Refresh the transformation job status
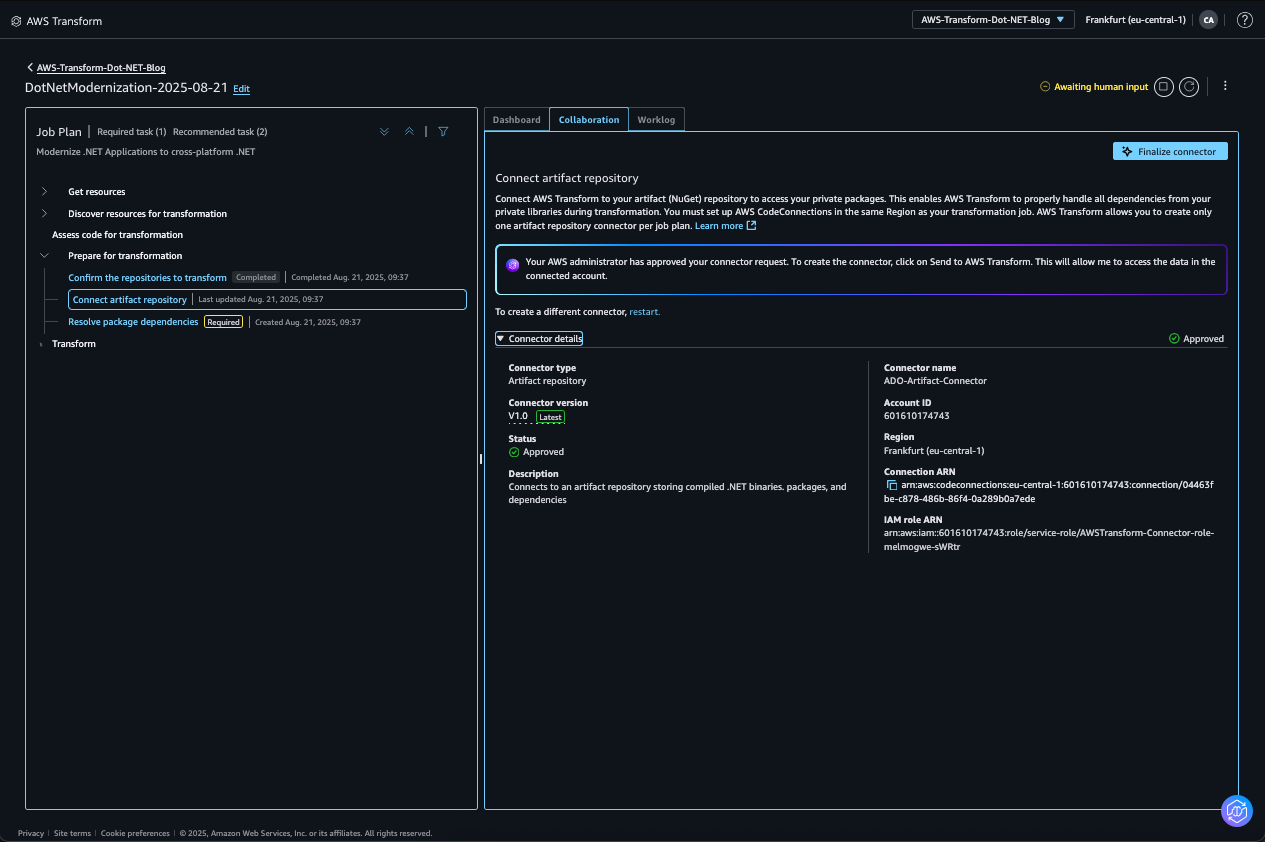 click(1189, 86)
